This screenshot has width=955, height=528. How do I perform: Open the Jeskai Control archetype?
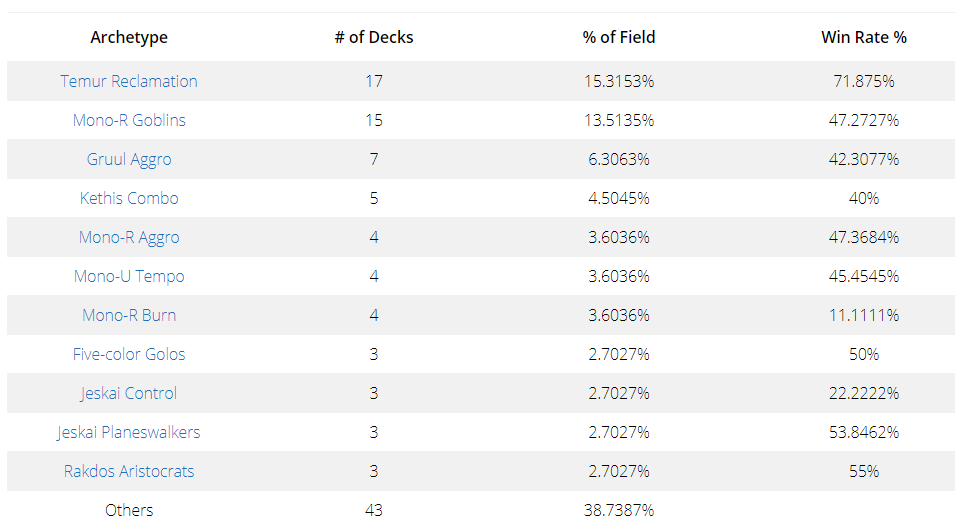coord(129,393)
